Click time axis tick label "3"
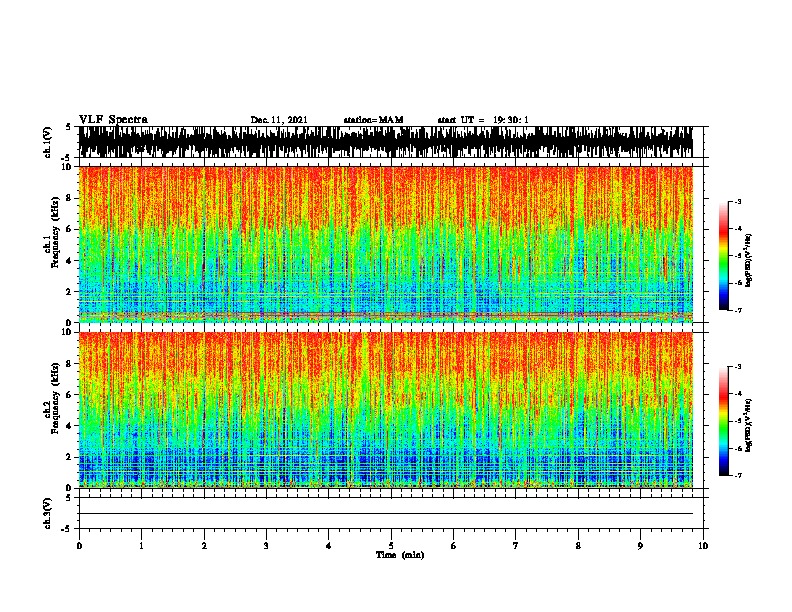 (x=266, y=546)
